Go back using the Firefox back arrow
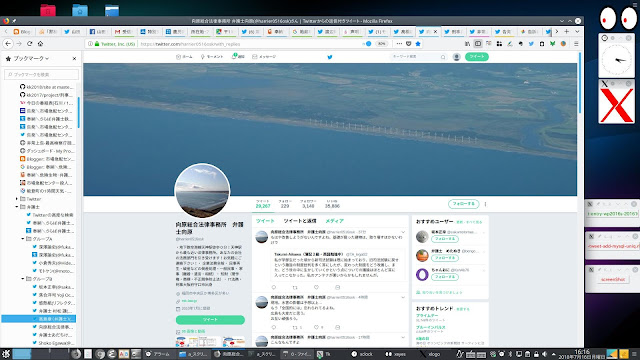This screenshot has width=640, height=360. point(8,43)
